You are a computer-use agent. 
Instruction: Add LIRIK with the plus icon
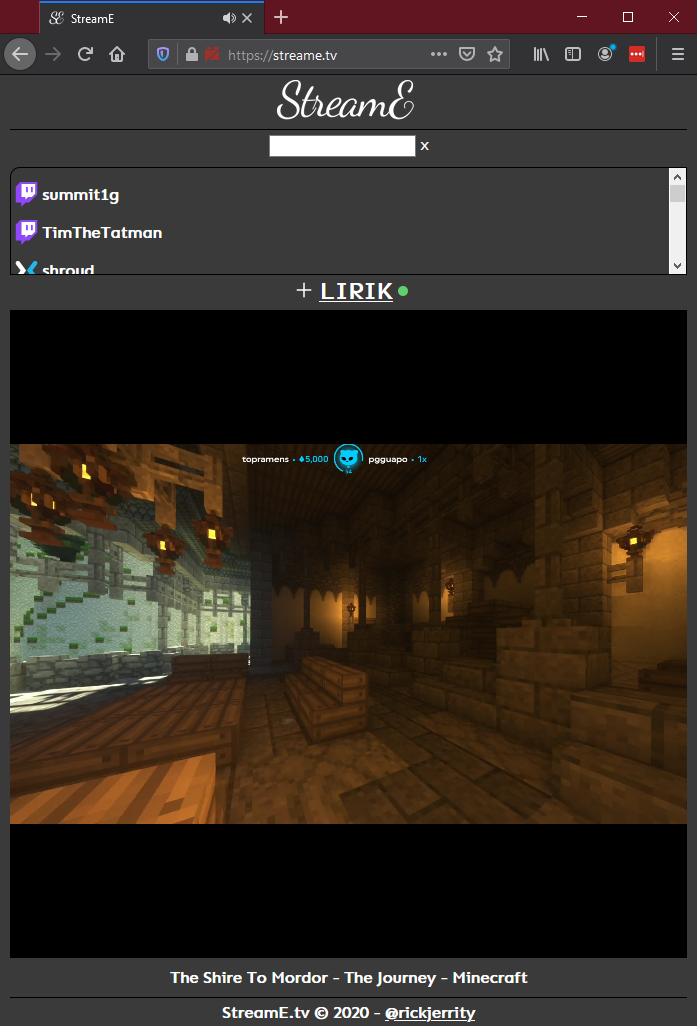pyautogui.click(x=304, y=291)
